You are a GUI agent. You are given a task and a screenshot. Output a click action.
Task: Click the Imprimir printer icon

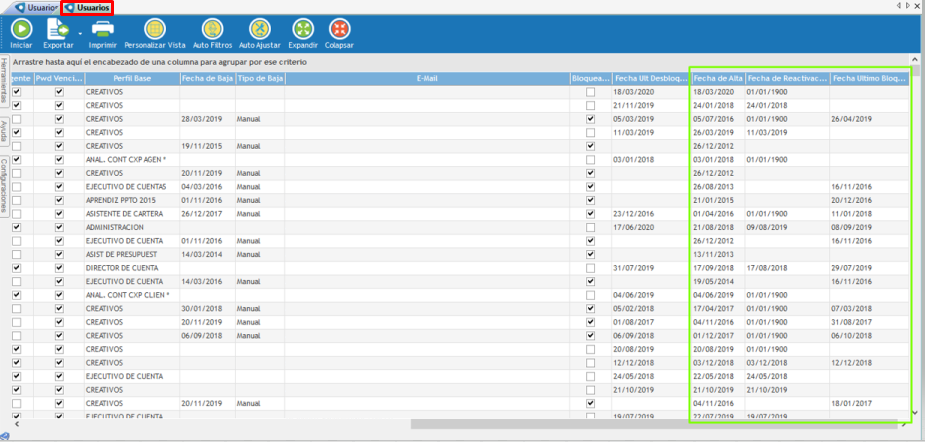pyautogui.click(x=102, y=29)
